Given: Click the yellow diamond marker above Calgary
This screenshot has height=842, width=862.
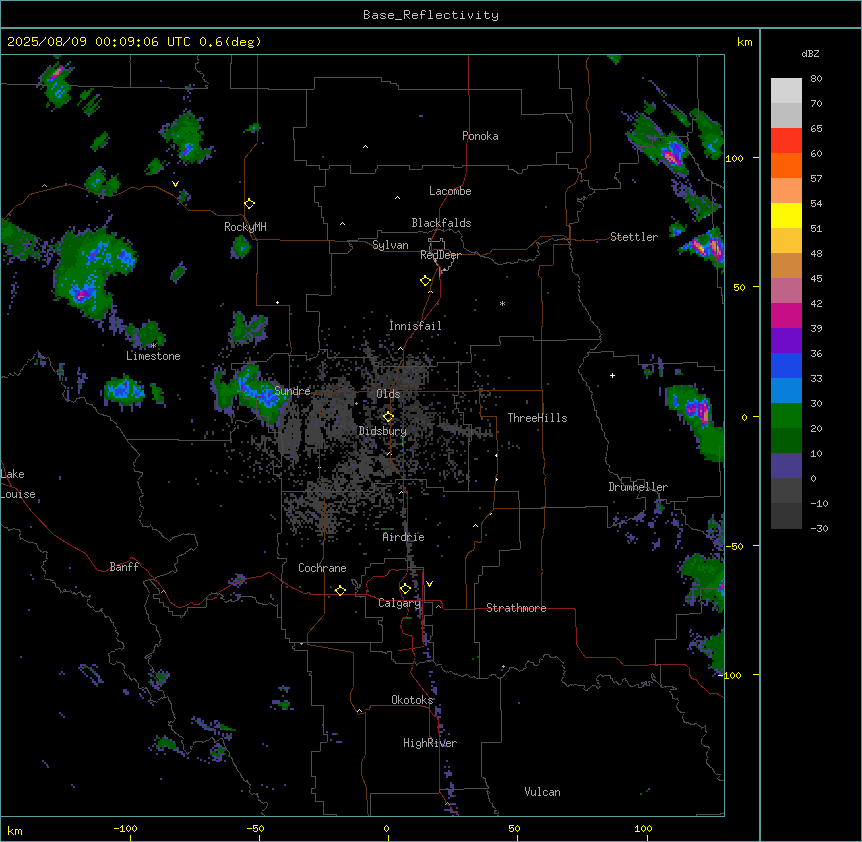Looking at the screenshot, I should coord(405,589).
